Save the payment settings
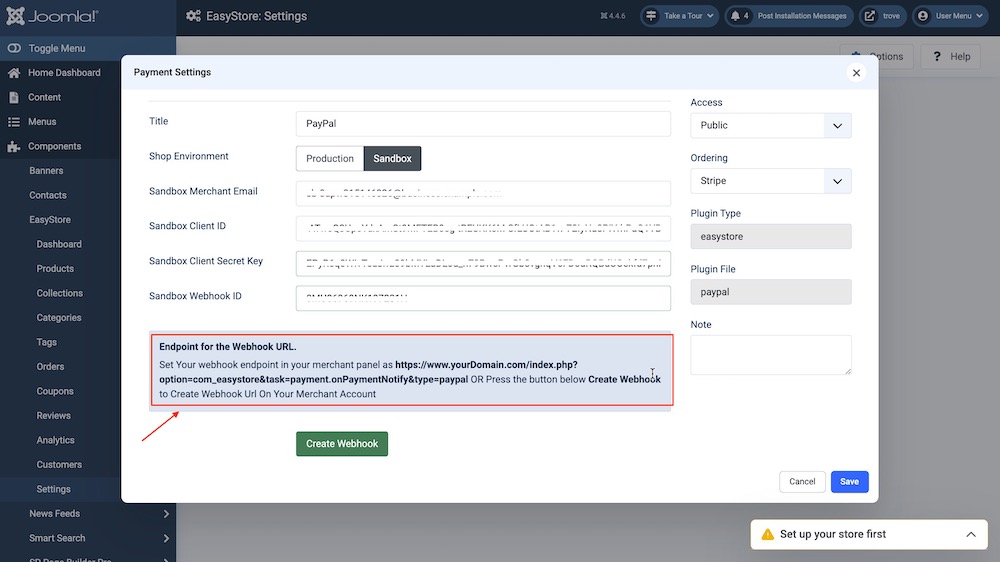This screenshot has width=1000, height=562. click(x=849, y=481)
